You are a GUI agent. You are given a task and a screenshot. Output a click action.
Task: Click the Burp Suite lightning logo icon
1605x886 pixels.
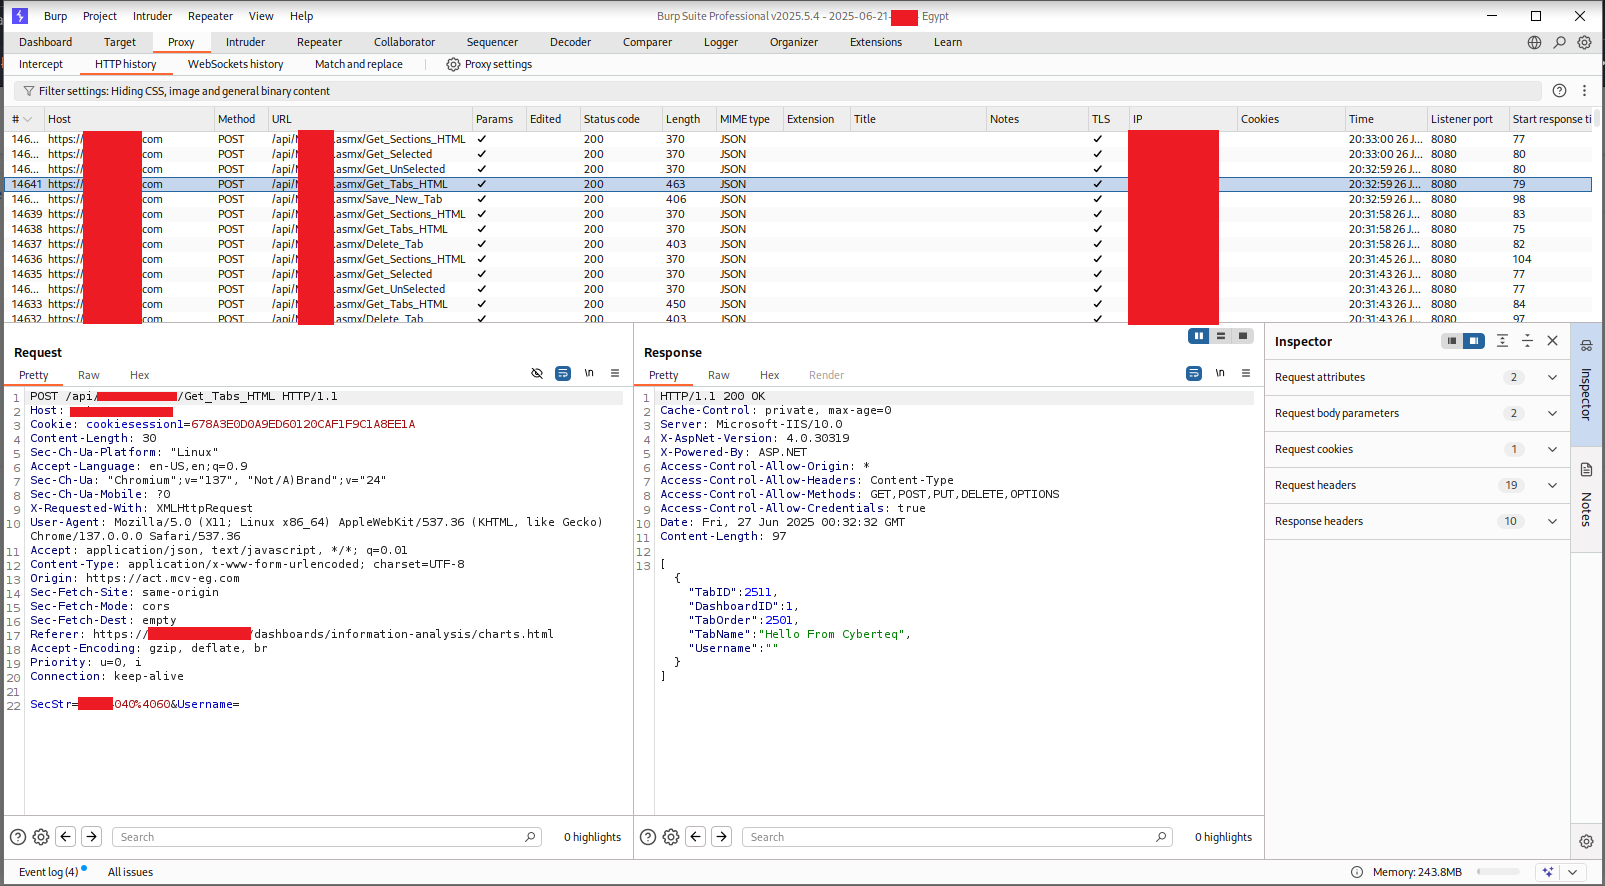(19, 16)
